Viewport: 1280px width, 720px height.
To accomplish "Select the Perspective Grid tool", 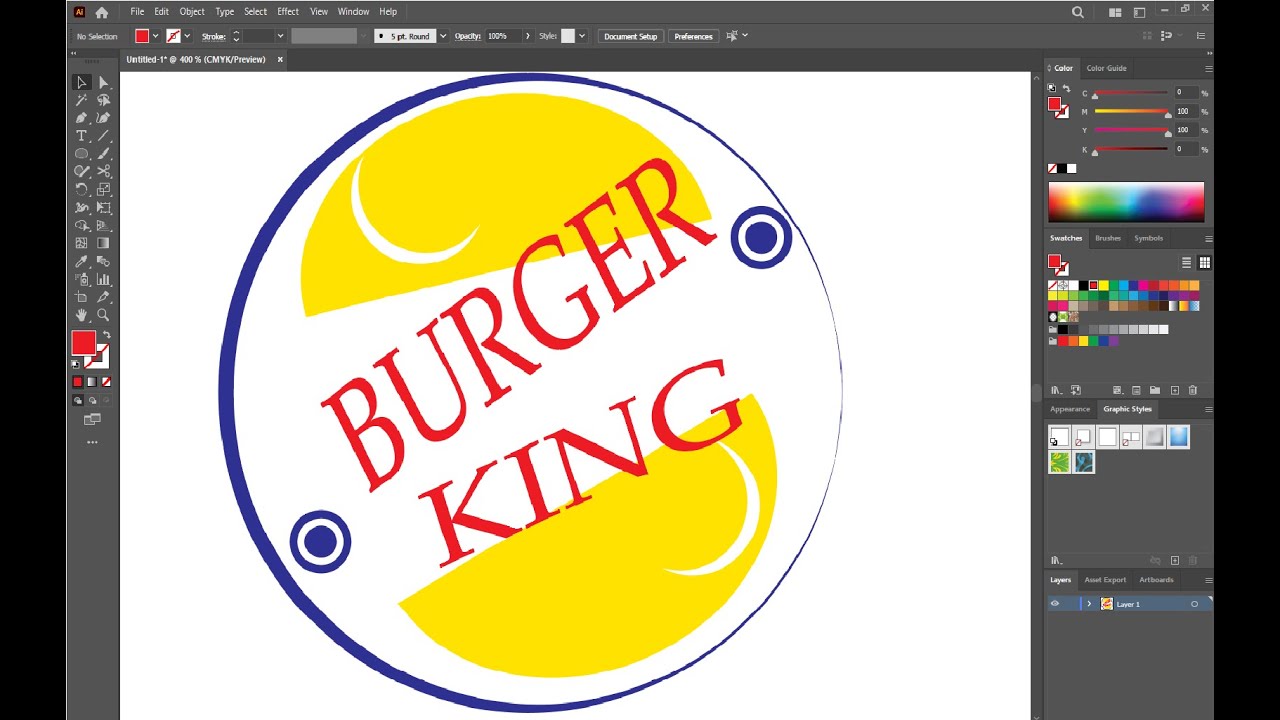I will coord(103,226).
